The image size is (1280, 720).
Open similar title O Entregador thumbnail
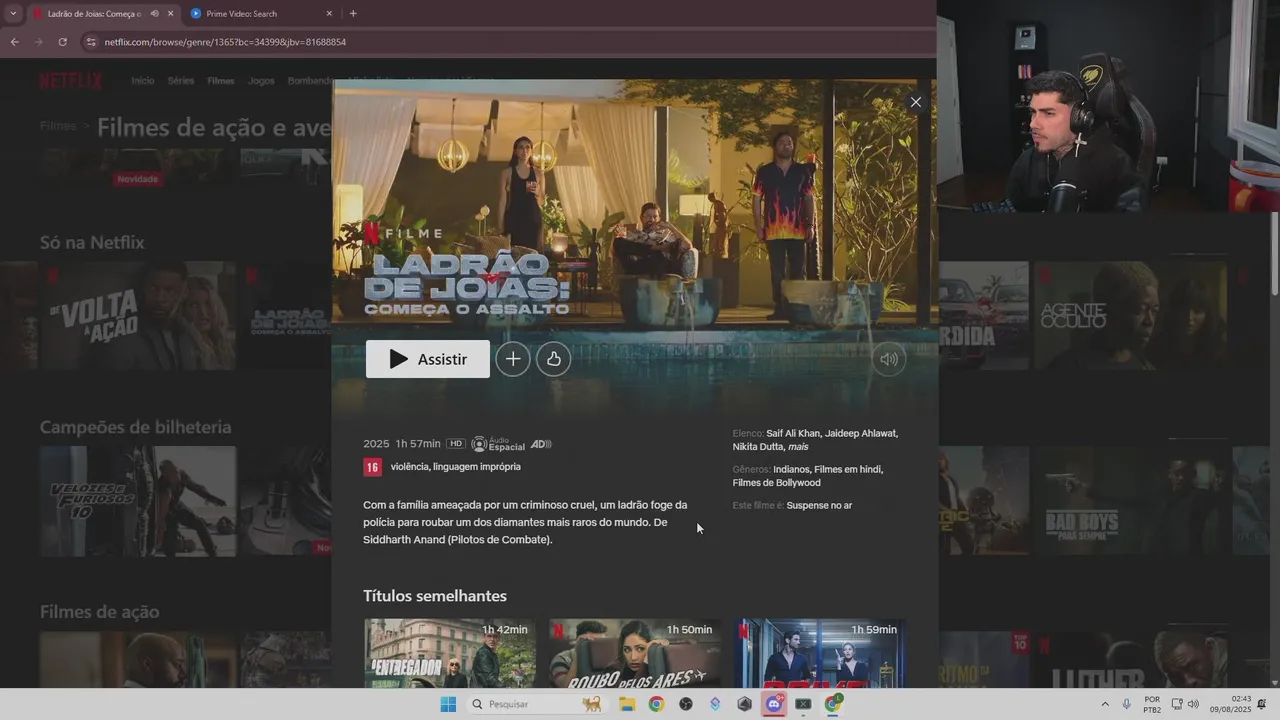point(450,653)
